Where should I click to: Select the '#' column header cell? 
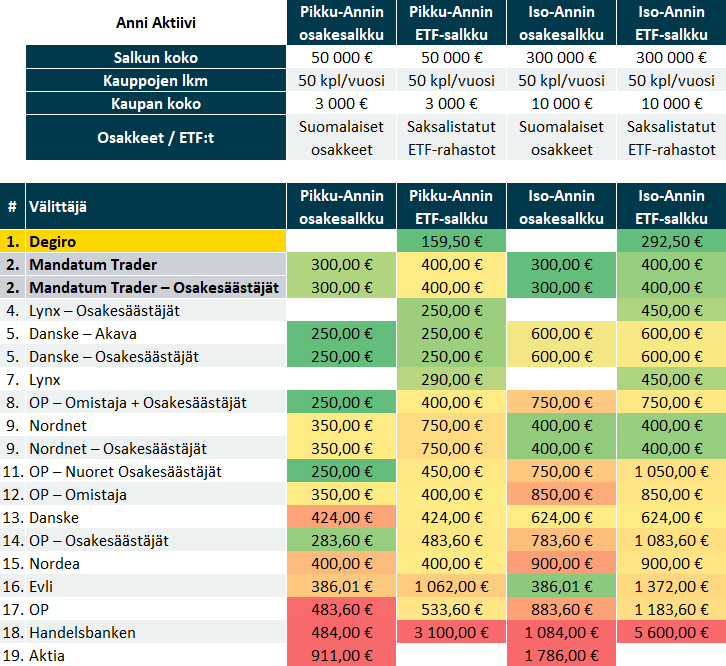13,207
